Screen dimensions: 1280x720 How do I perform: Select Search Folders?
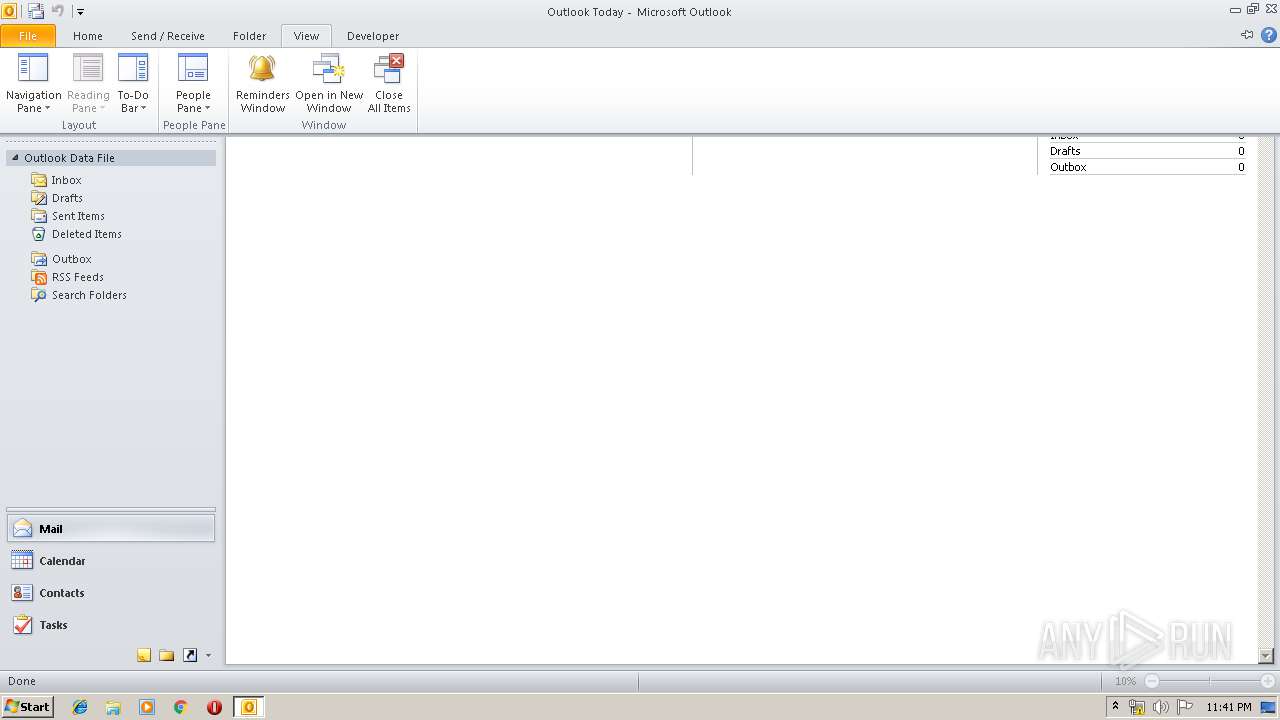[x=89, y=295]
